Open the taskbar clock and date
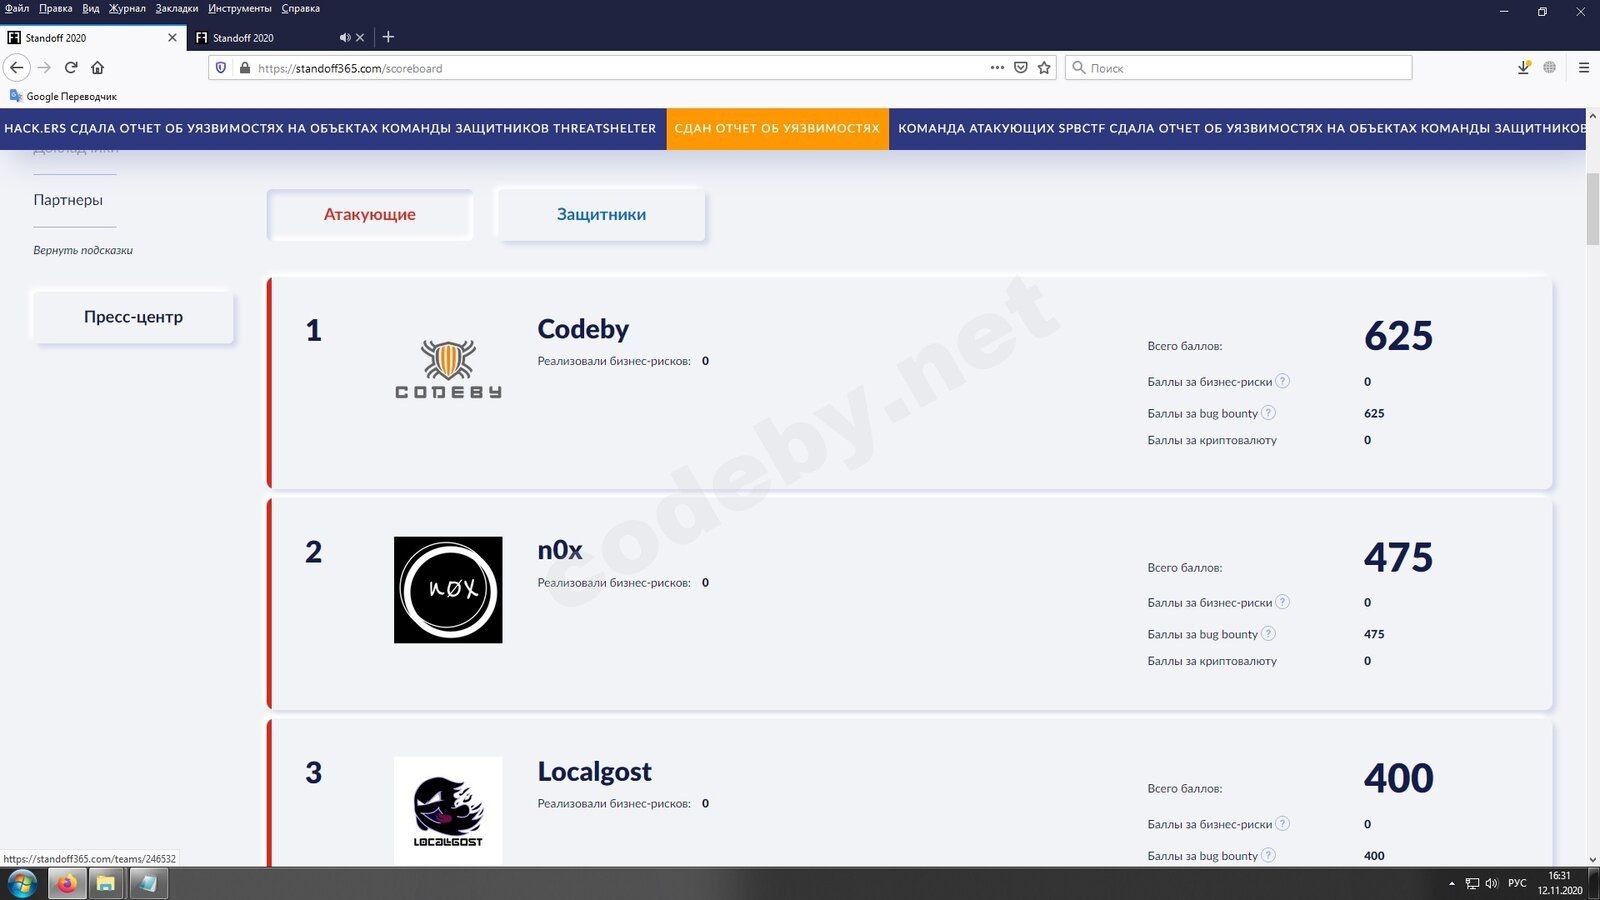 pos(1560,883)
